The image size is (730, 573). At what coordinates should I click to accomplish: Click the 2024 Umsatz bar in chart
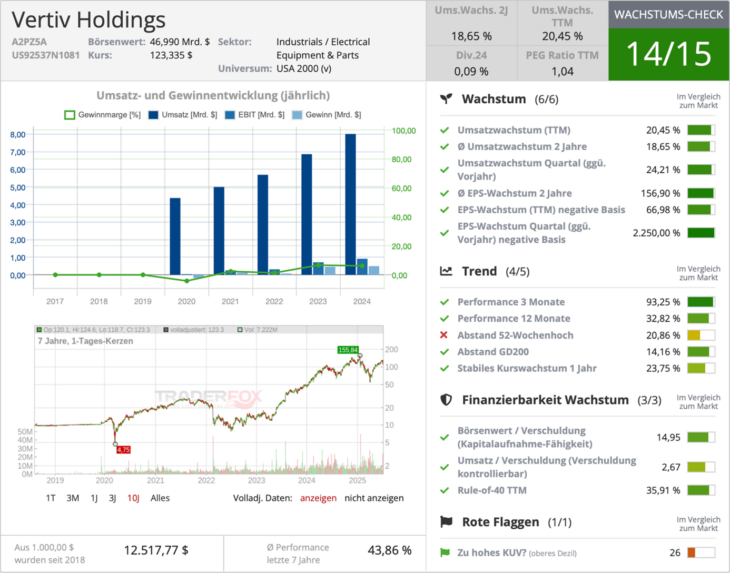351,204
